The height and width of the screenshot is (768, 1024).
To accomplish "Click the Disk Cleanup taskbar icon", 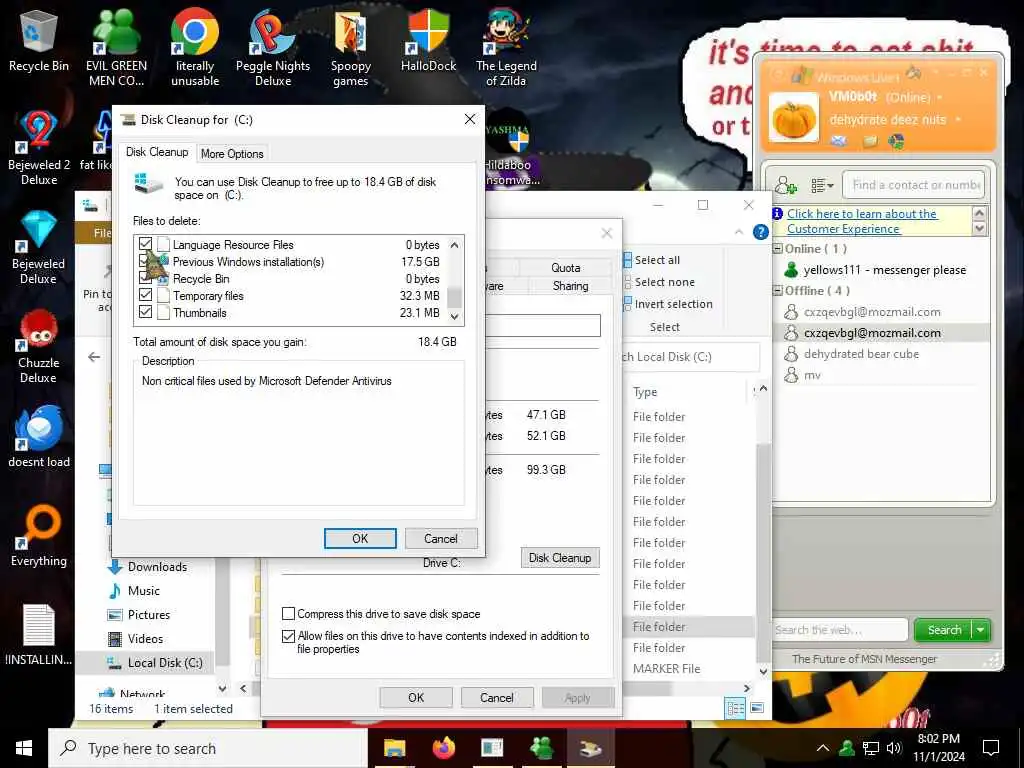I will [590, 748].
